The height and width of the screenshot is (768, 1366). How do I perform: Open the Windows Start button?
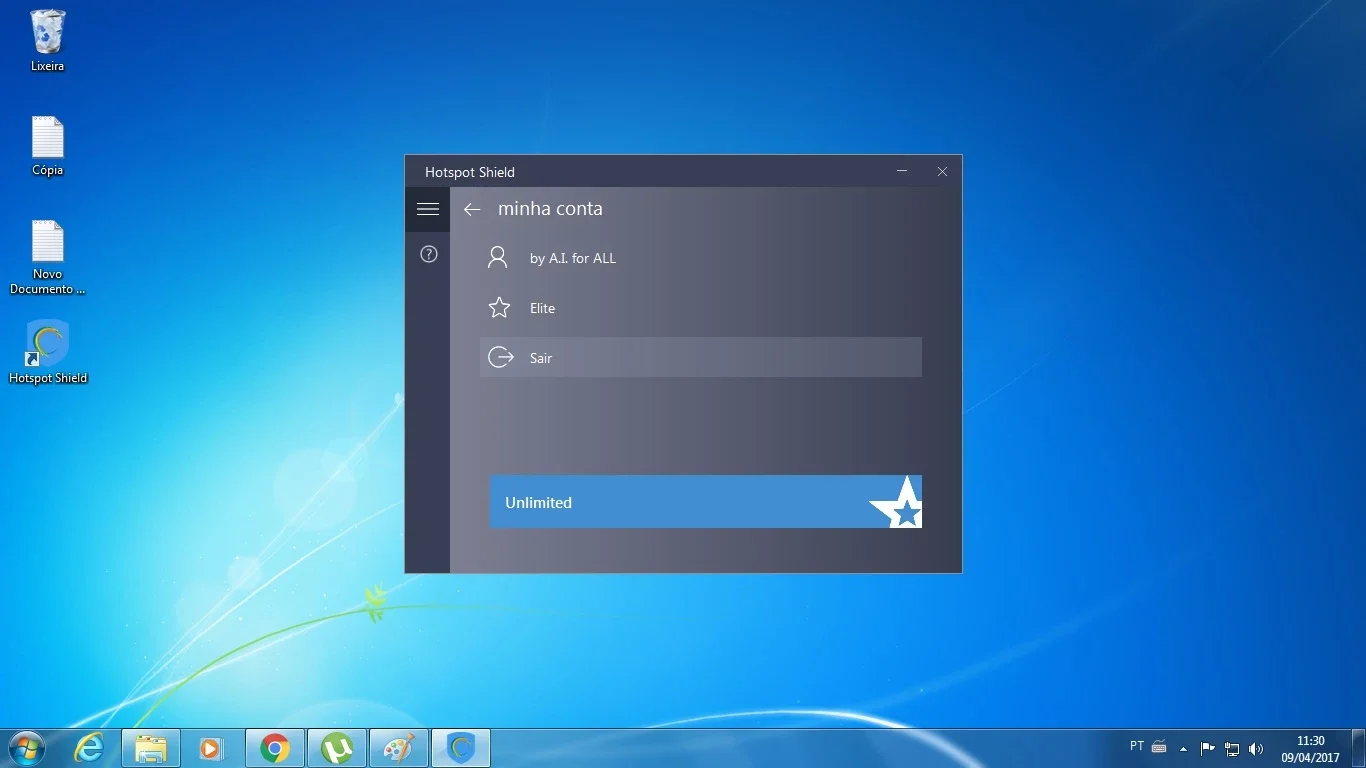click(26, 747)
